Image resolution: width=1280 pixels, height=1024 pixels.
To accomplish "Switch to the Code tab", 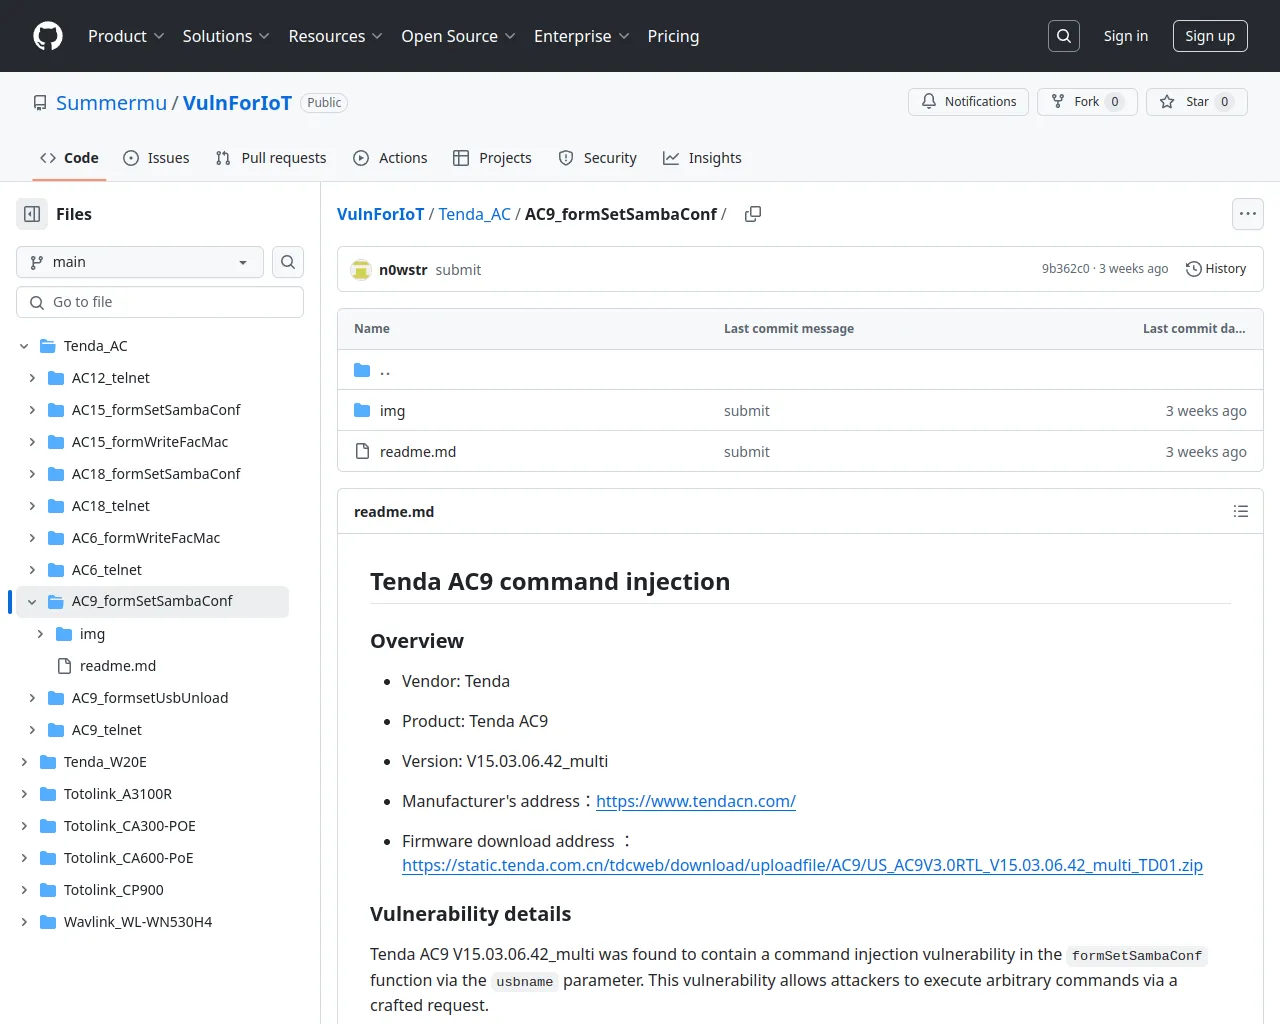I will click(69, 158).
